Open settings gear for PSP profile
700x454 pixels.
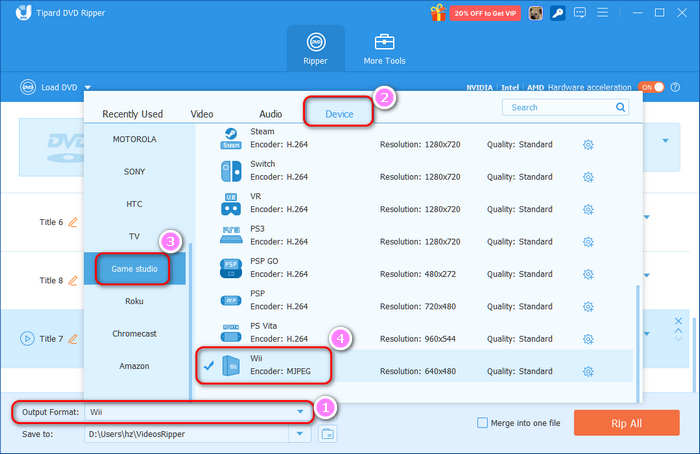pos(588,307)
